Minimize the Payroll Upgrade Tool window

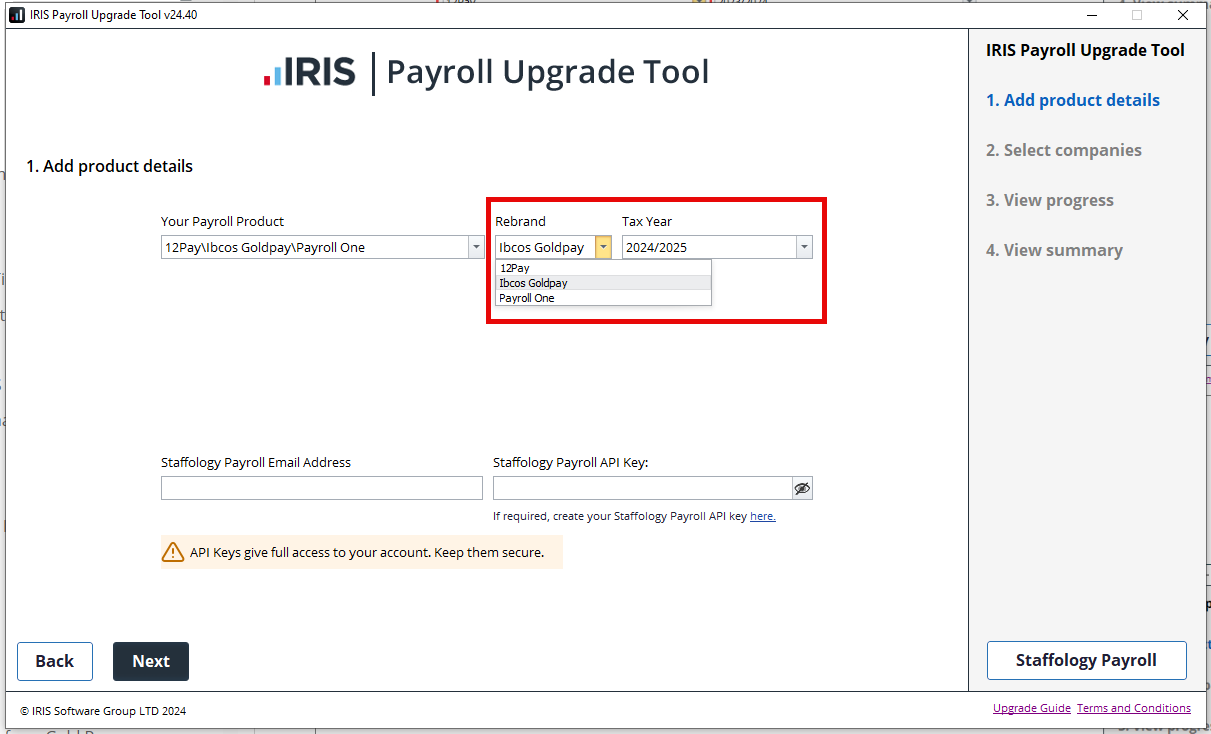[1092, 15]
